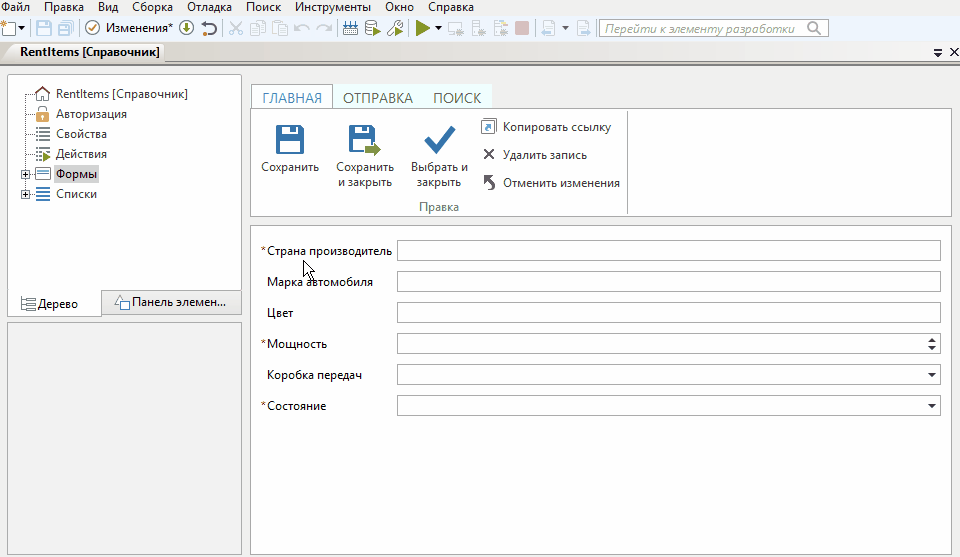Viewport: 960px width, 557px height.
Task: Click Удалить запись cross icon
Action: [x=488, y=155]
